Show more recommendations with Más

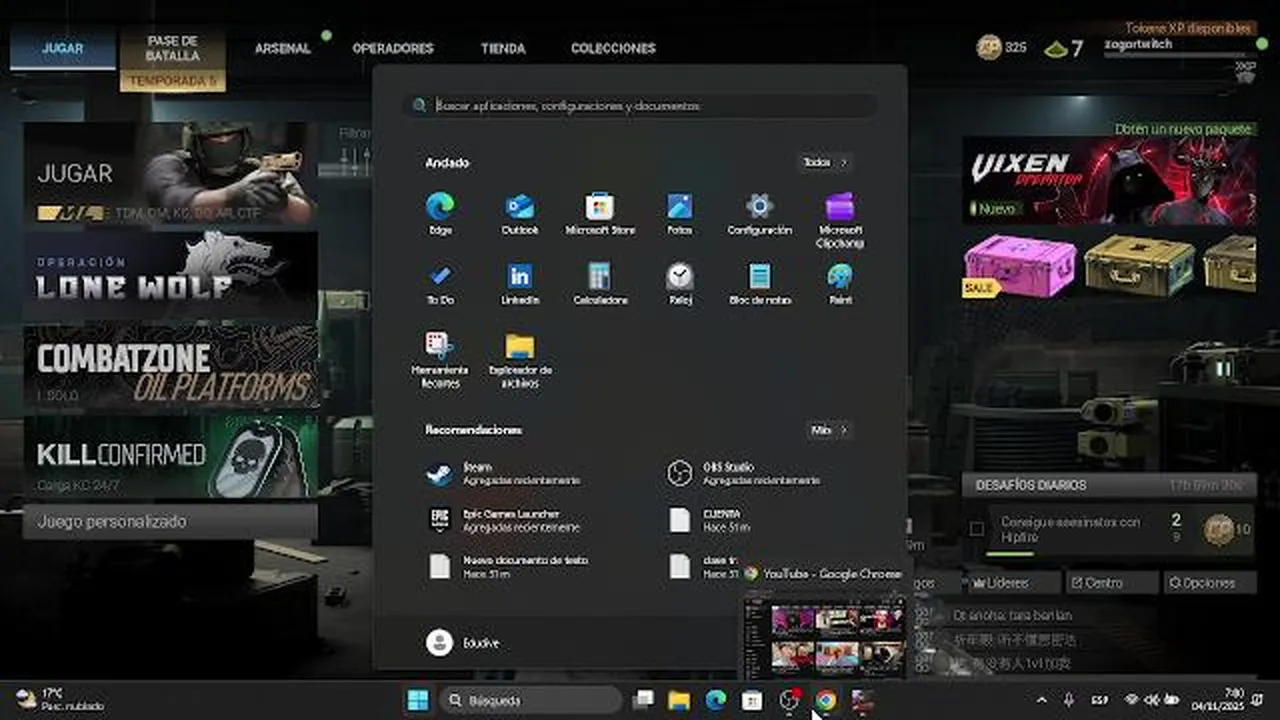point(829,430)
